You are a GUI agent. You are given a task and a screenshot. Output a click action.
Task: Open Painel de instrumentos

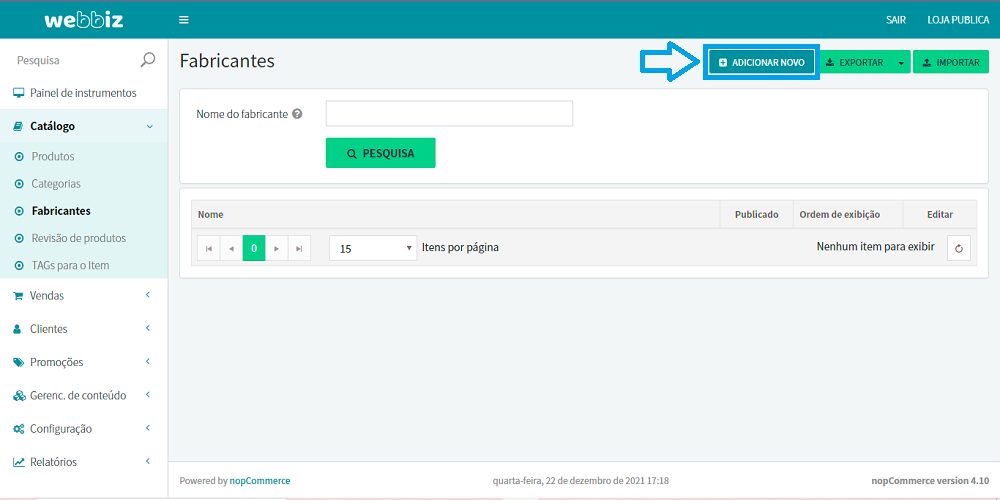pos(83,93)
